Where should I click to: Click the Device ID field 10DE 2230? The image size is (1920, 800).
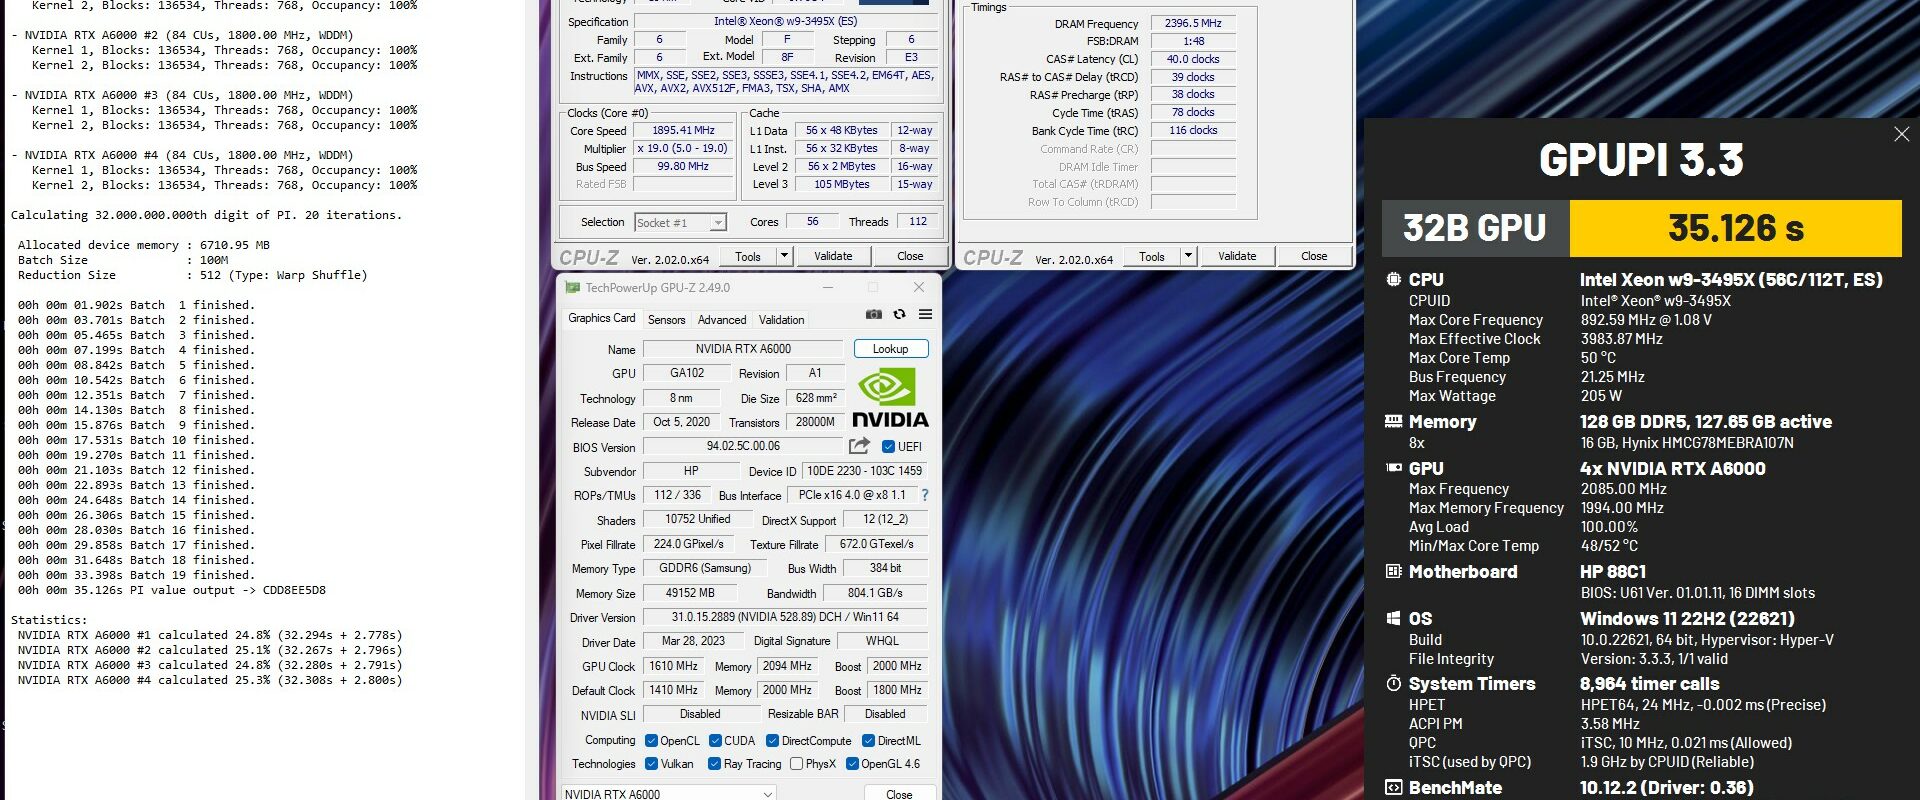(x=865, y=471)
